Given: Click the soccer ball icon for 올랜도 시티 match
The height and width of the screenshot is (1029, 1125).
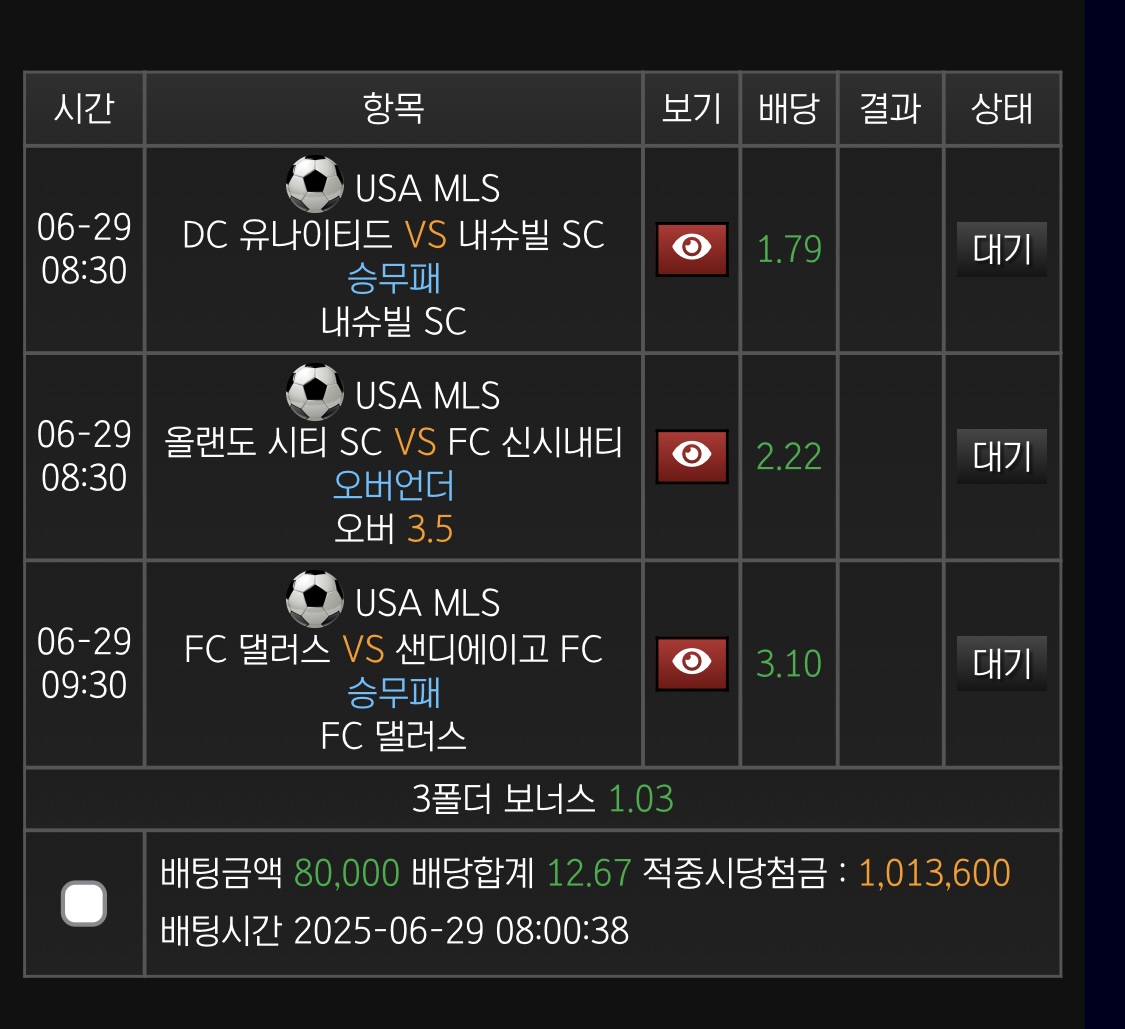Looking at the screenshot, I should click(x=314, y=392).
